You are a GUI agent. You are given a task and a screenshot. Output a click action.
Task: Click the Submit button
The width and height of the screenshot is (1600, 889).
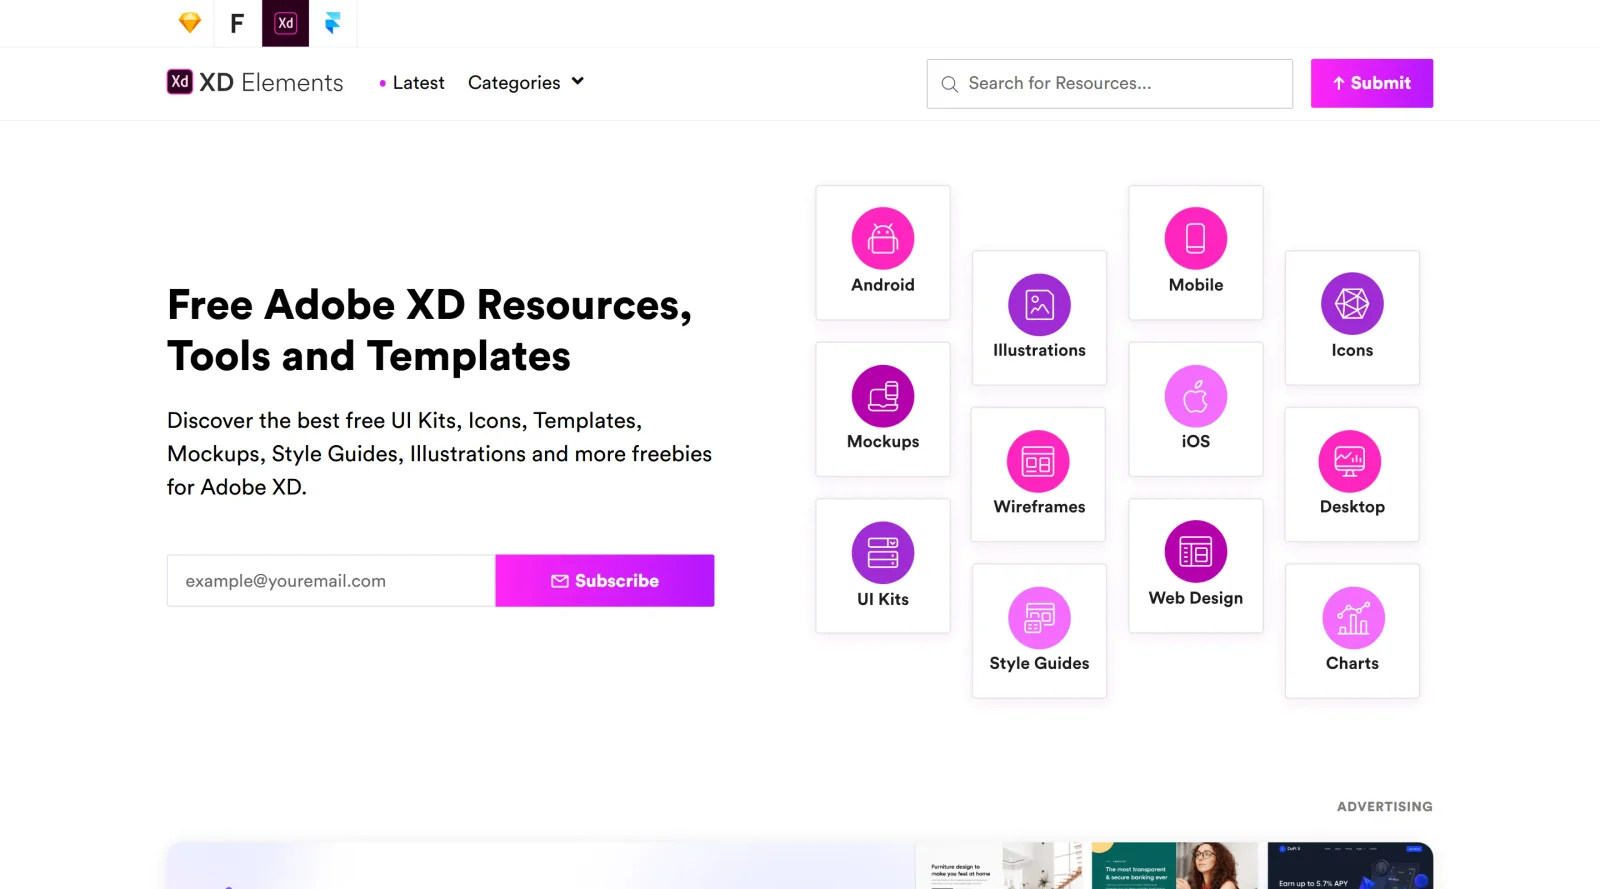pyautogui.click(x=1372, y=83)
